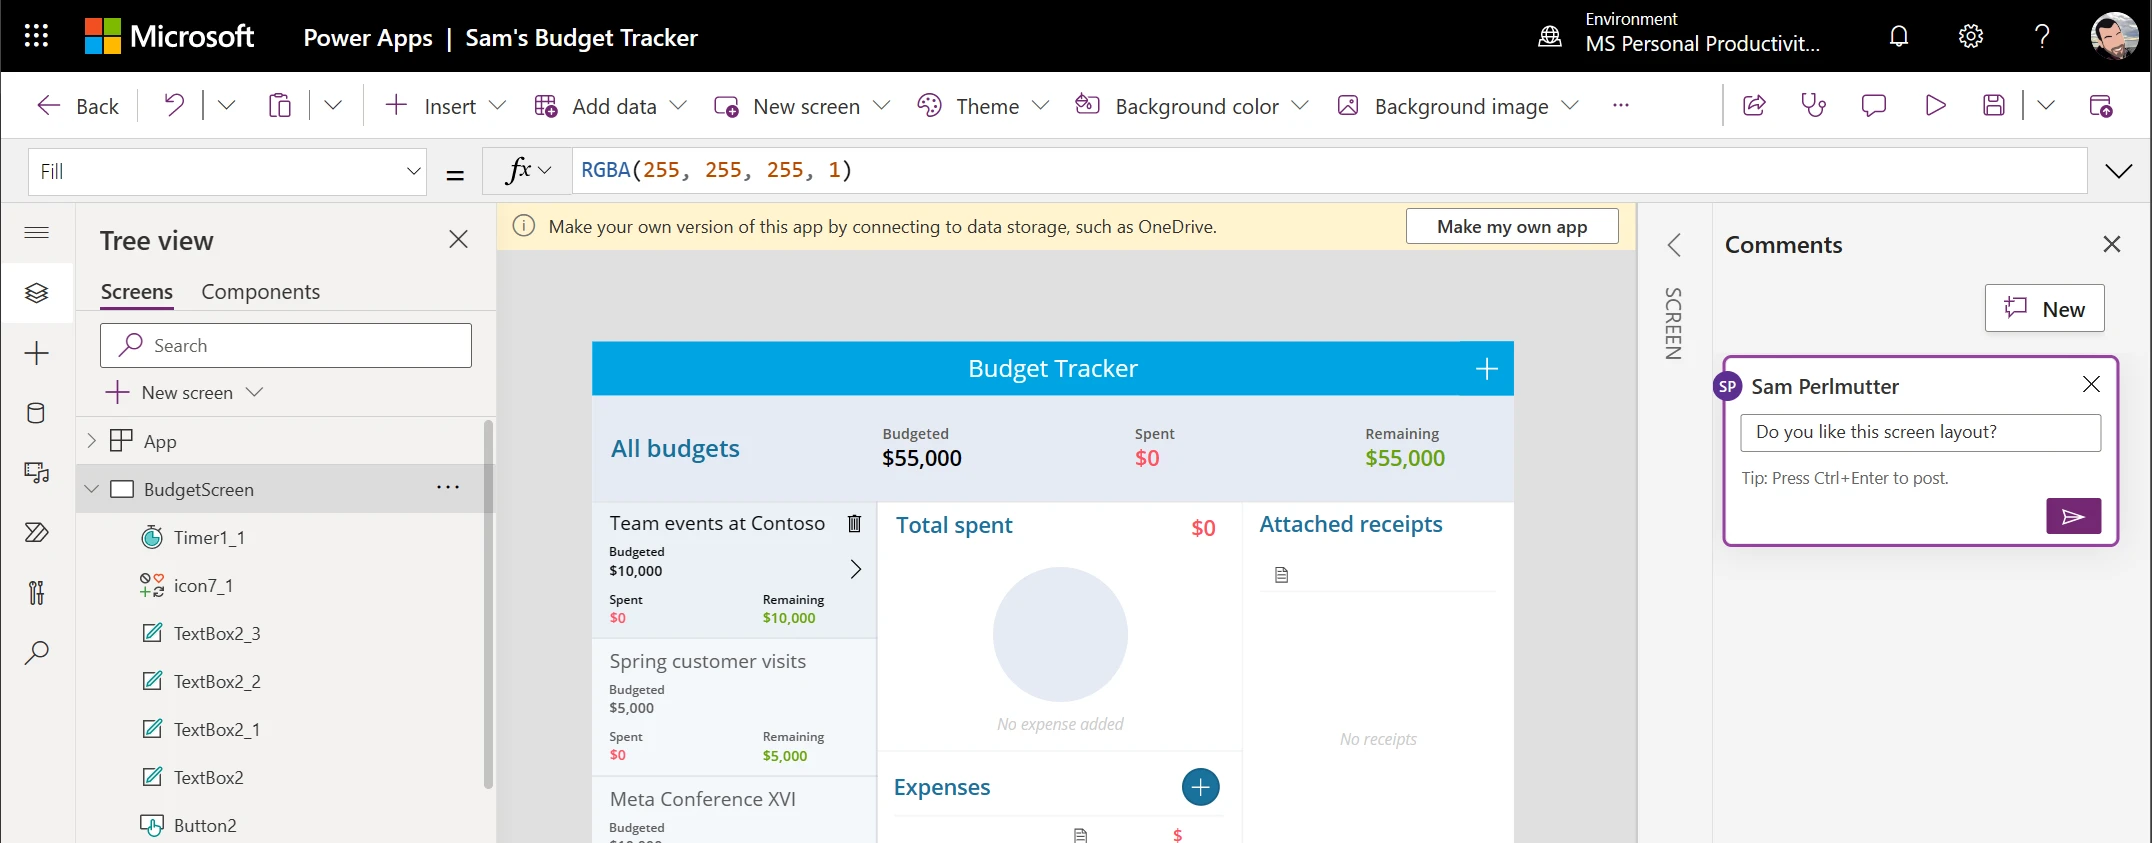Send the comment with arrow icon
Viewport: 2152px width, 843px height.
[2073, 516]
